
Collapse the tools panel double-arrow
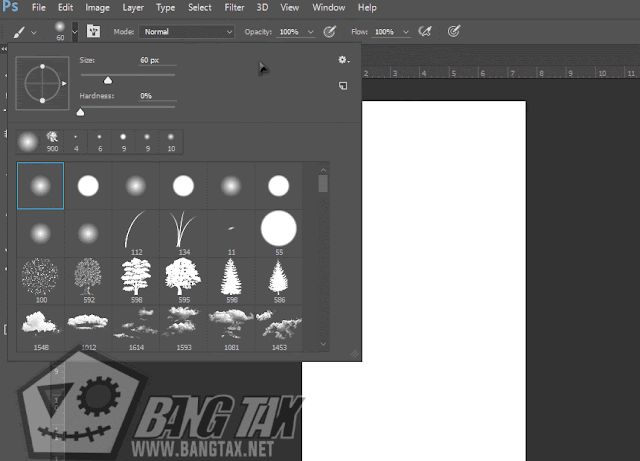click(4, 49)
